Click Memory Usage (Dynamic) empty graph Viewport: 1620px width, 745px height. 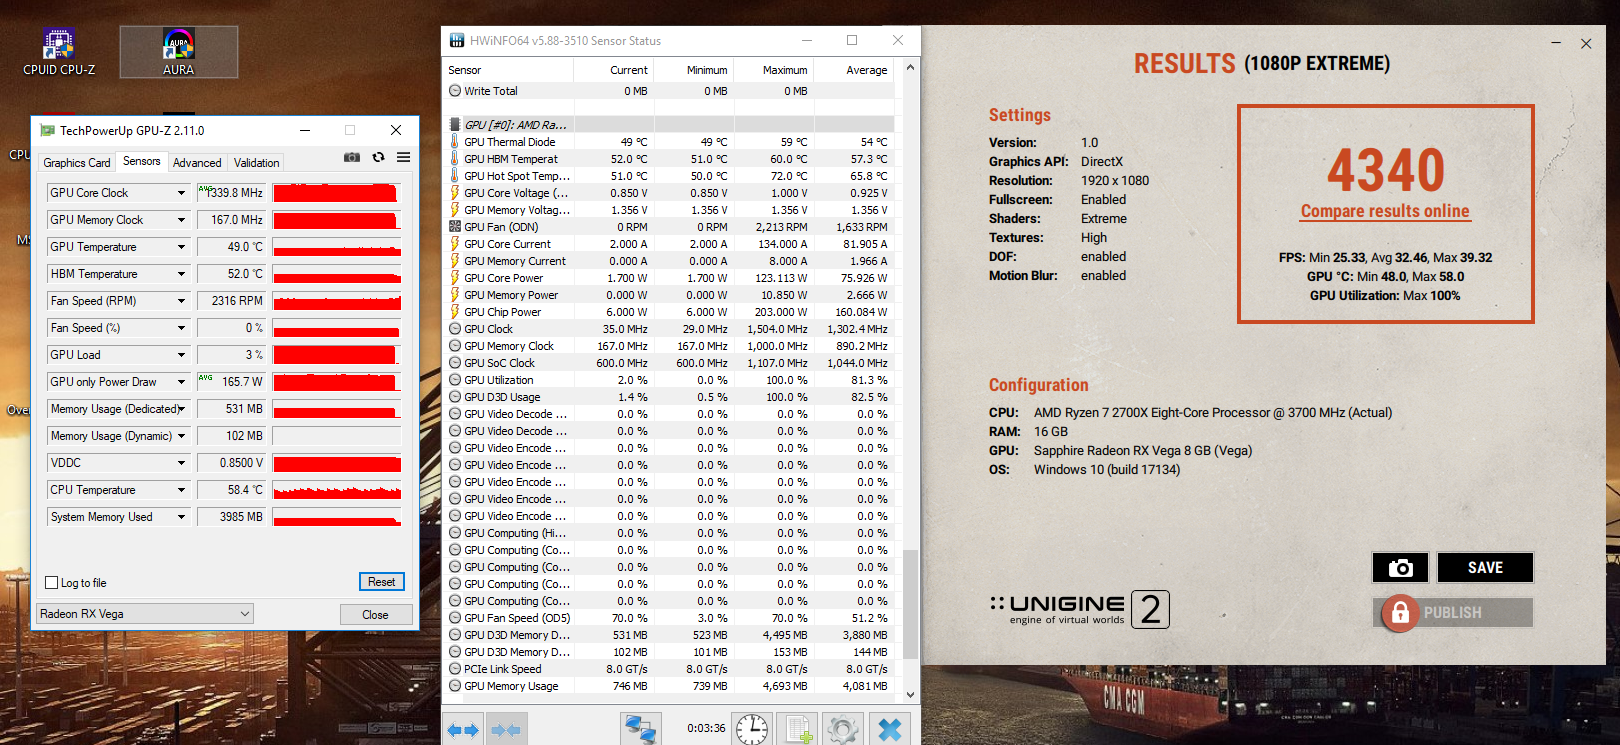pos(337,436)
